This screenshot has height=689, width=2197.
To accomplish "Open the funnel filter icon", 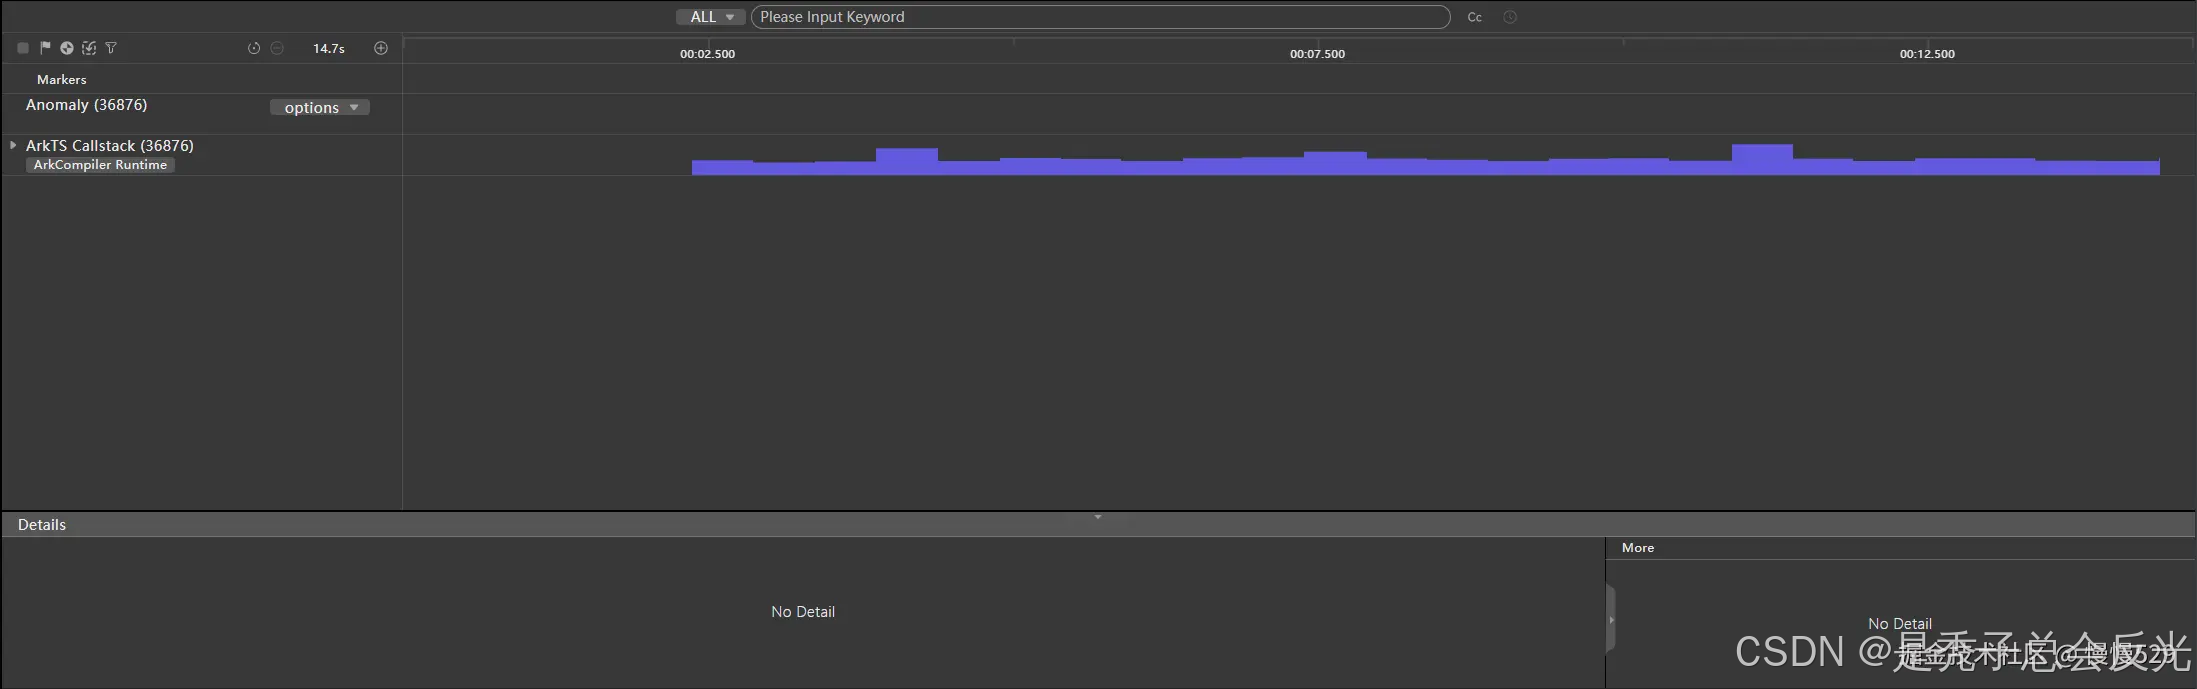I will pyautogui.click(x=111, y=48).
